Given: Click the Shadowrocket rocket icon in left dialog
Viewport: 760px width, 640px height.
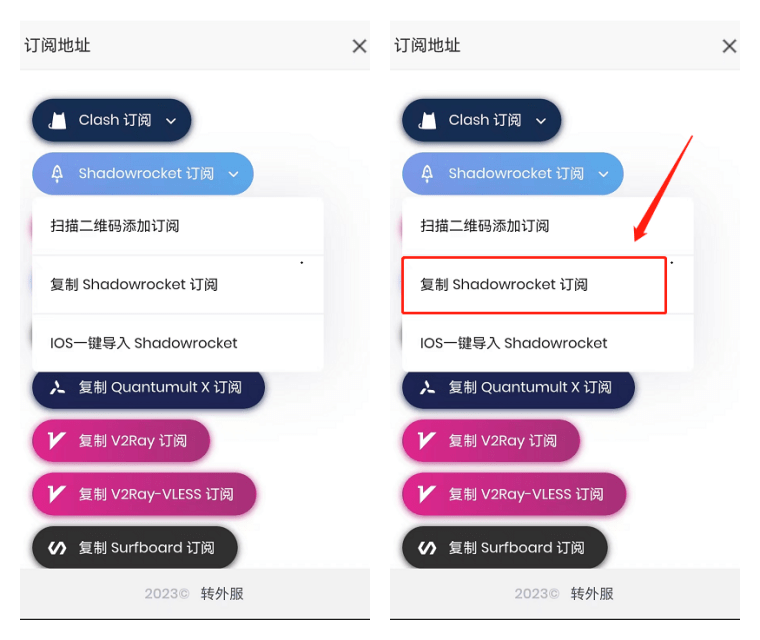Looking at the screenshot, I should tap(57, 174).
